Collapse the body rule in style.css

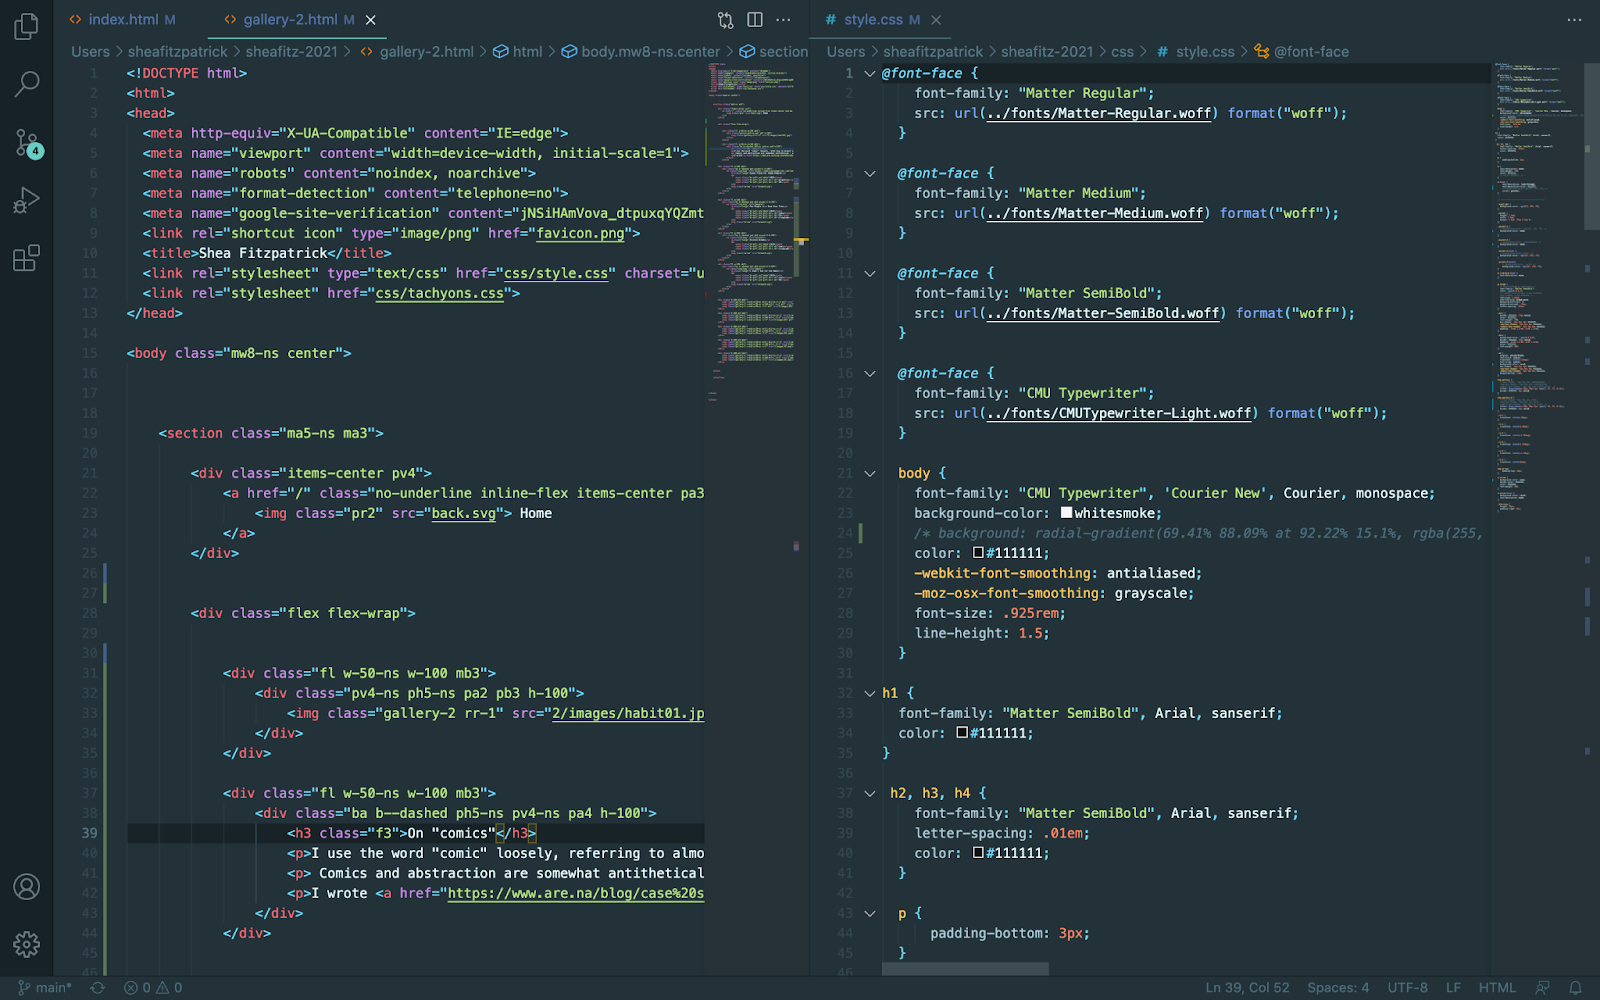(869, 472)
